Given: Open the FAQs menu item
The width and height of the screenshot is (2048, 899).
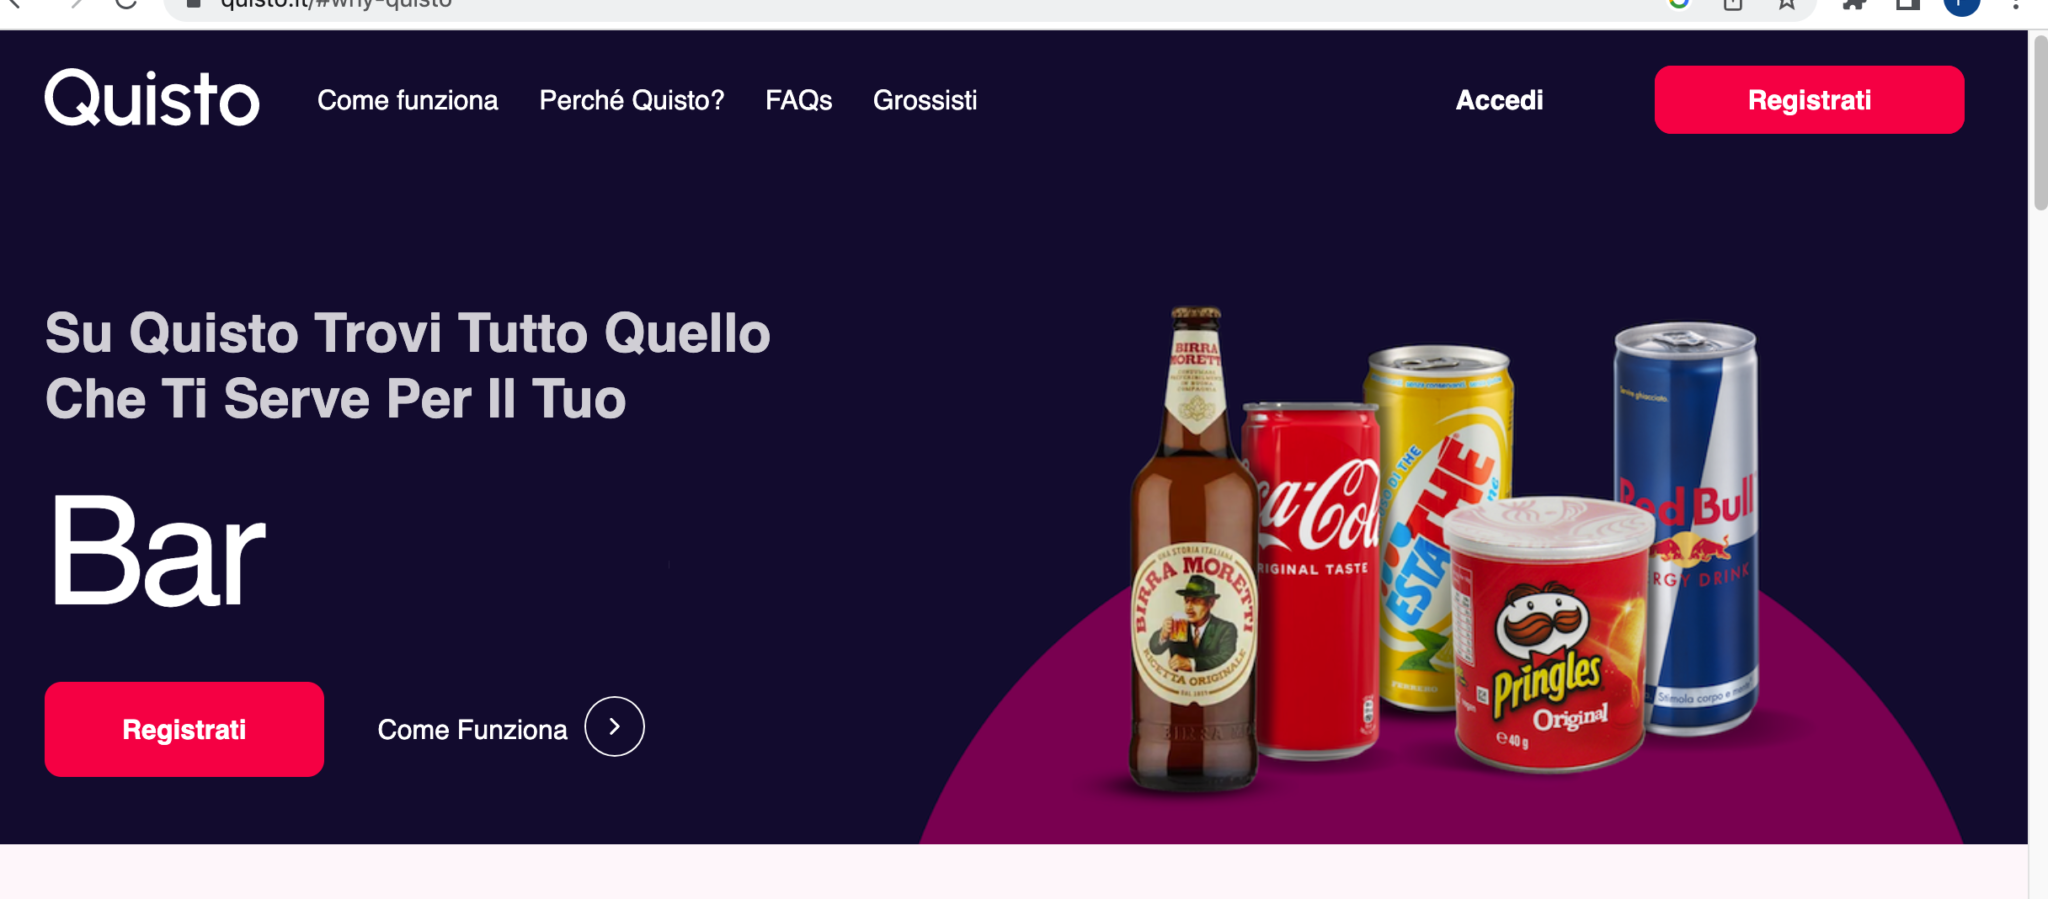Looking at the screenshot, I should pyautogui.click(x=798, y=100).
